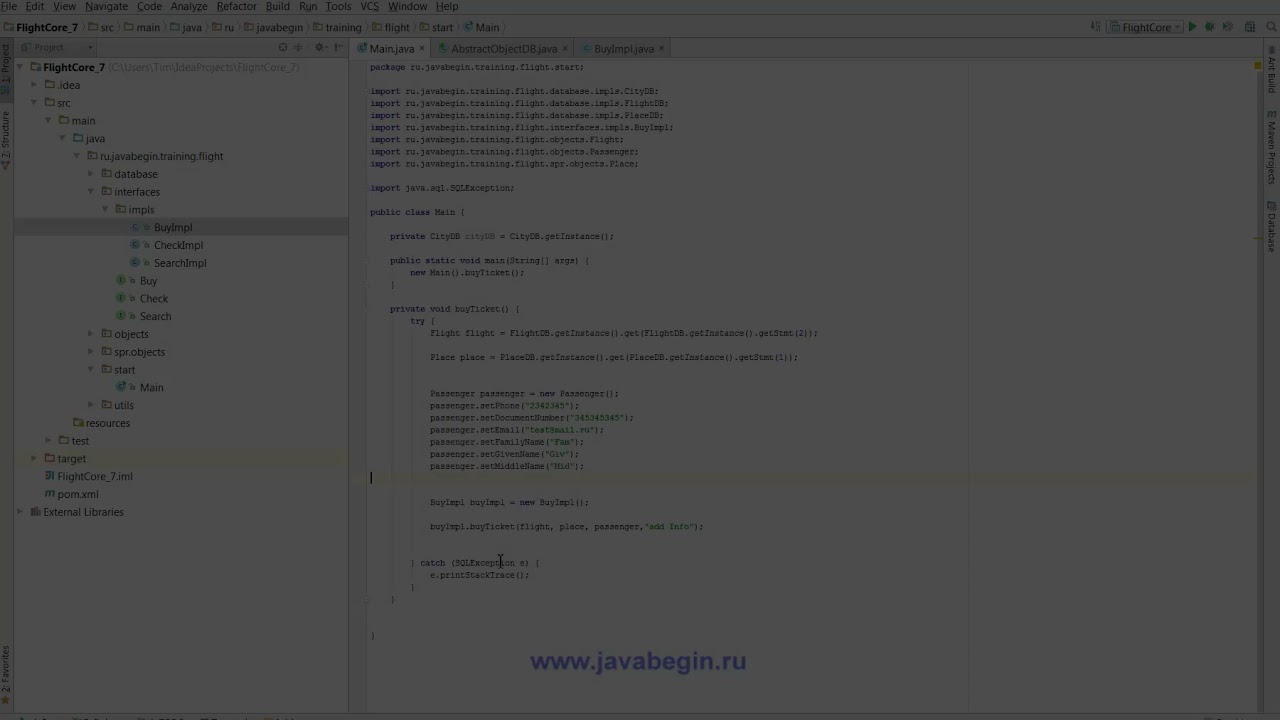Select SearchImpl class in project tree

coord(180,263)
